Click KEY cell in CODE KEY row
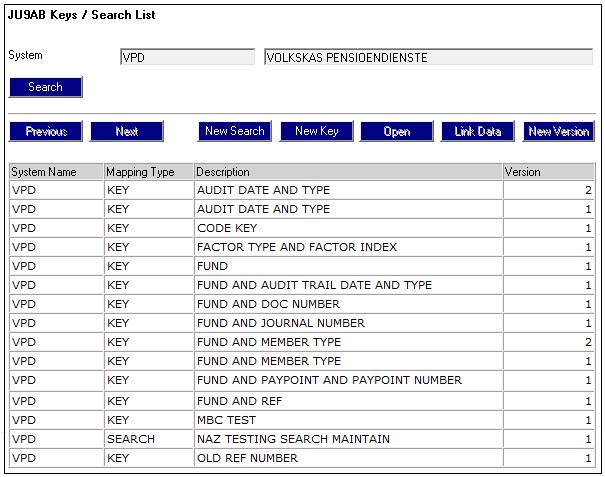Image resolution: width=605 pixels, height=477 pixels. [x=149, y=228]
